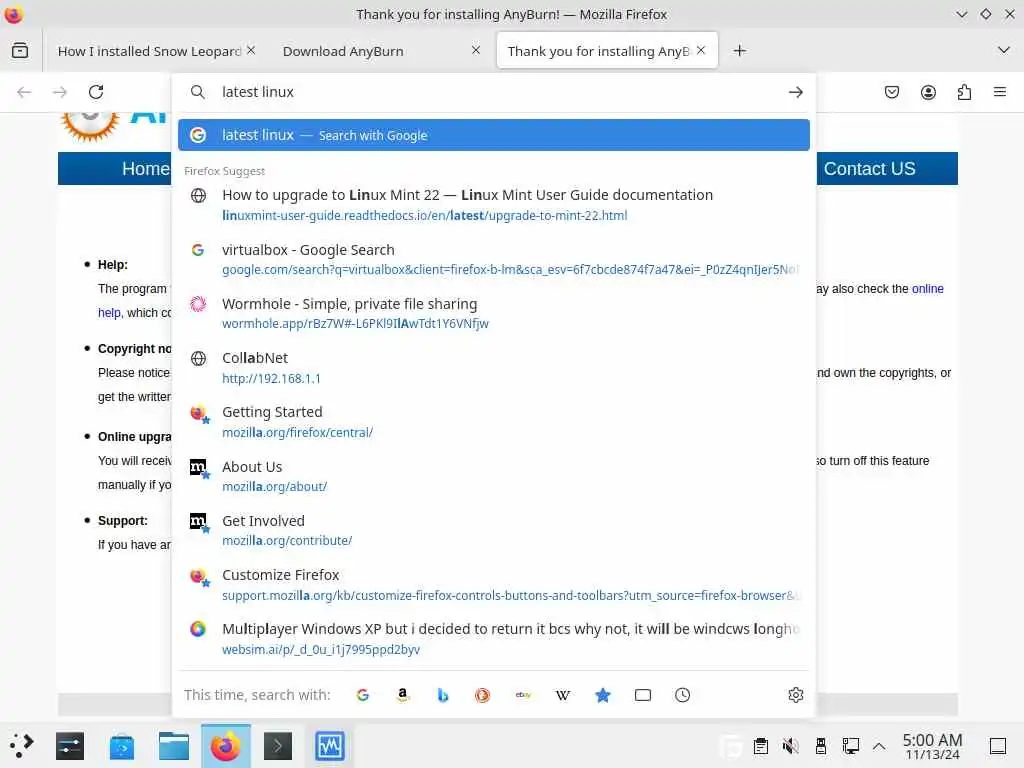Open the Konsole terminal taskbar icon
This screenshot has height=768, width=1024.
[x=278, y=745]
